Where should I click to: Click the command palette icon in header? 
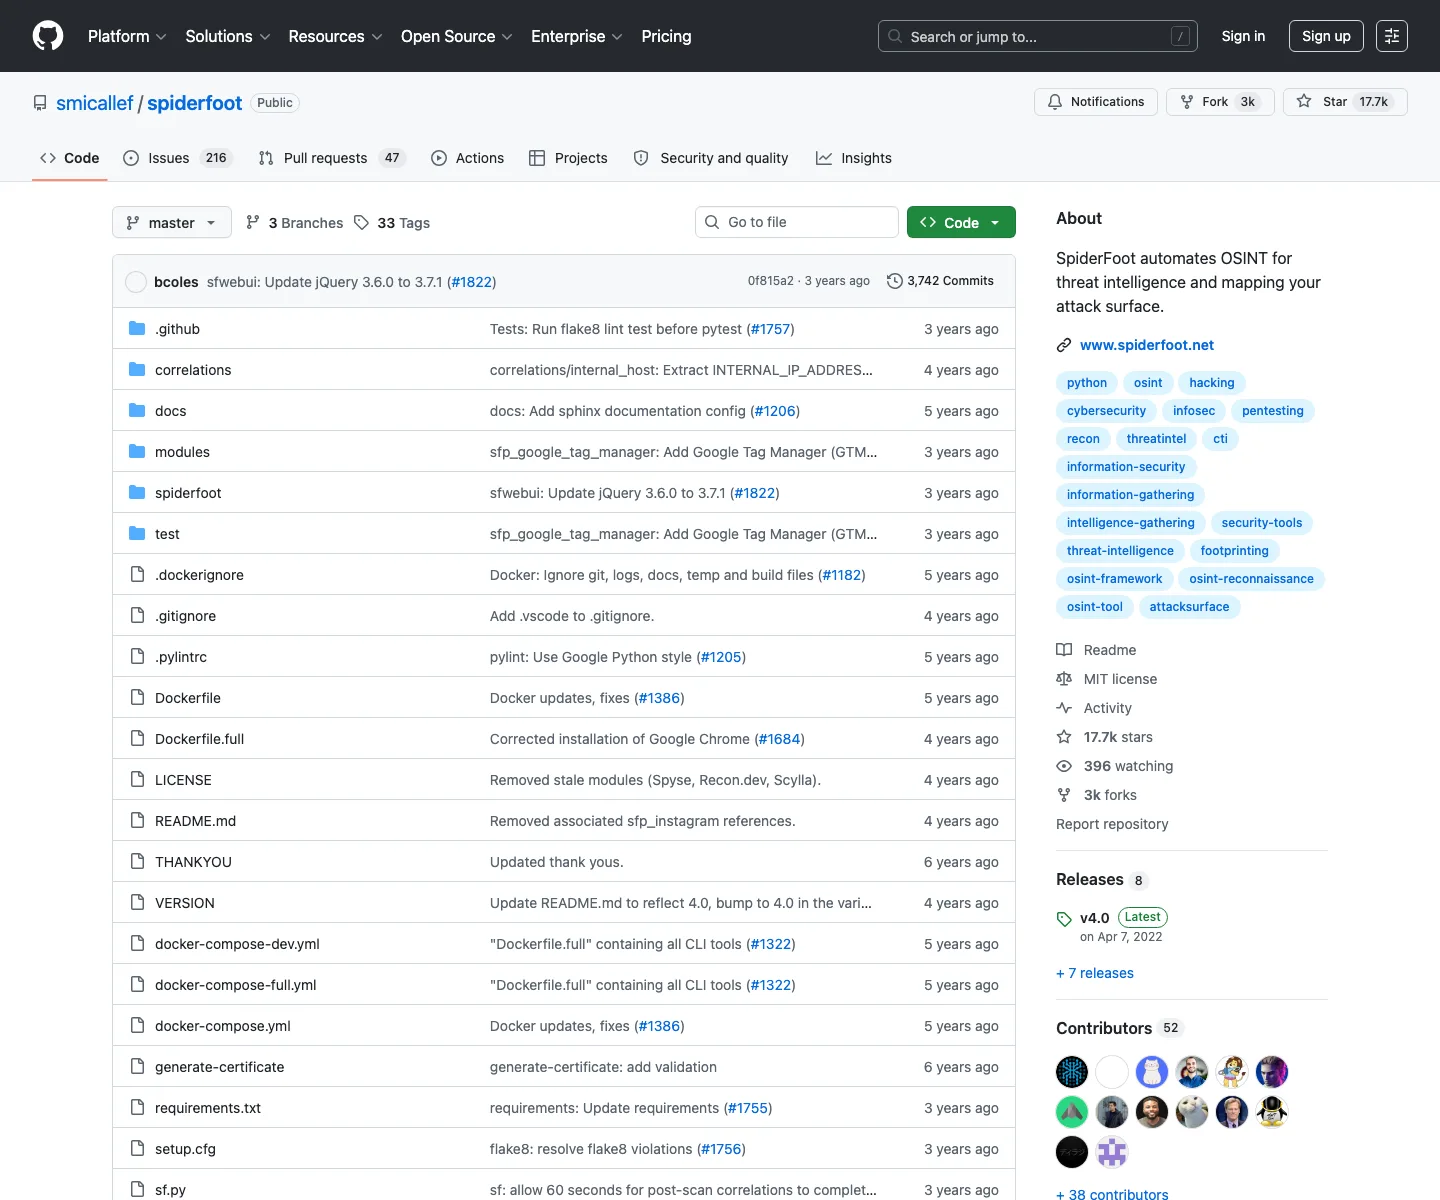click(1392, 36)
